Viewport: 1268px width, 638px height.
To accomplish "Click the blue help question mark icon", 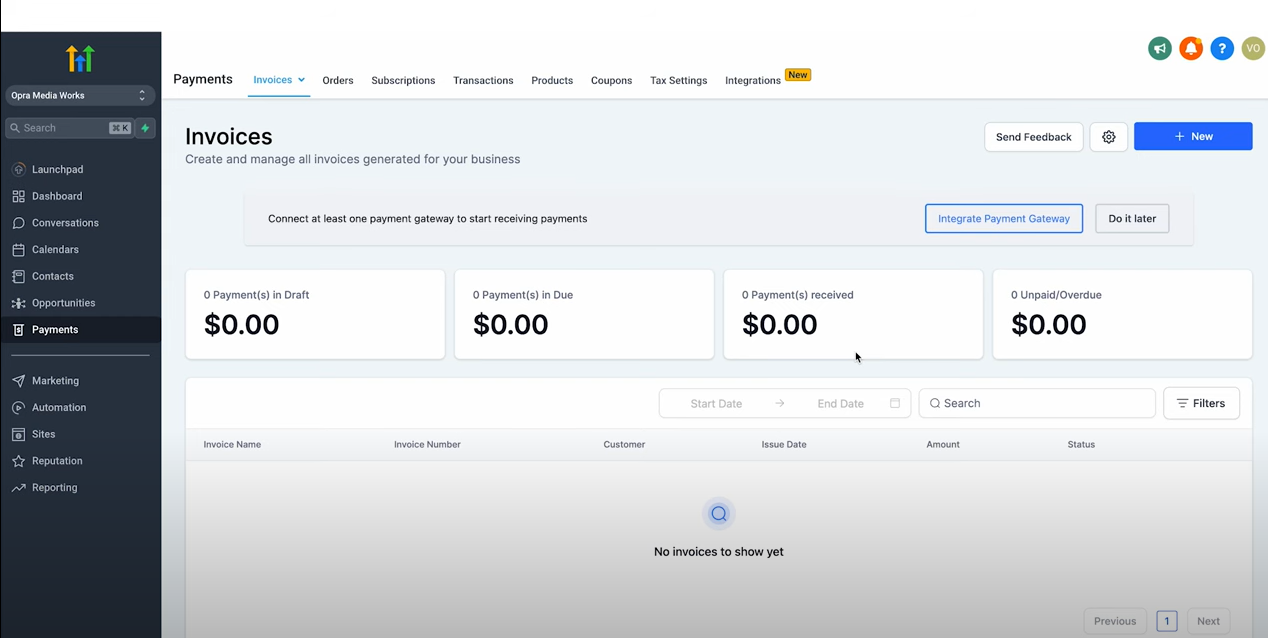I will (1222, 48).
